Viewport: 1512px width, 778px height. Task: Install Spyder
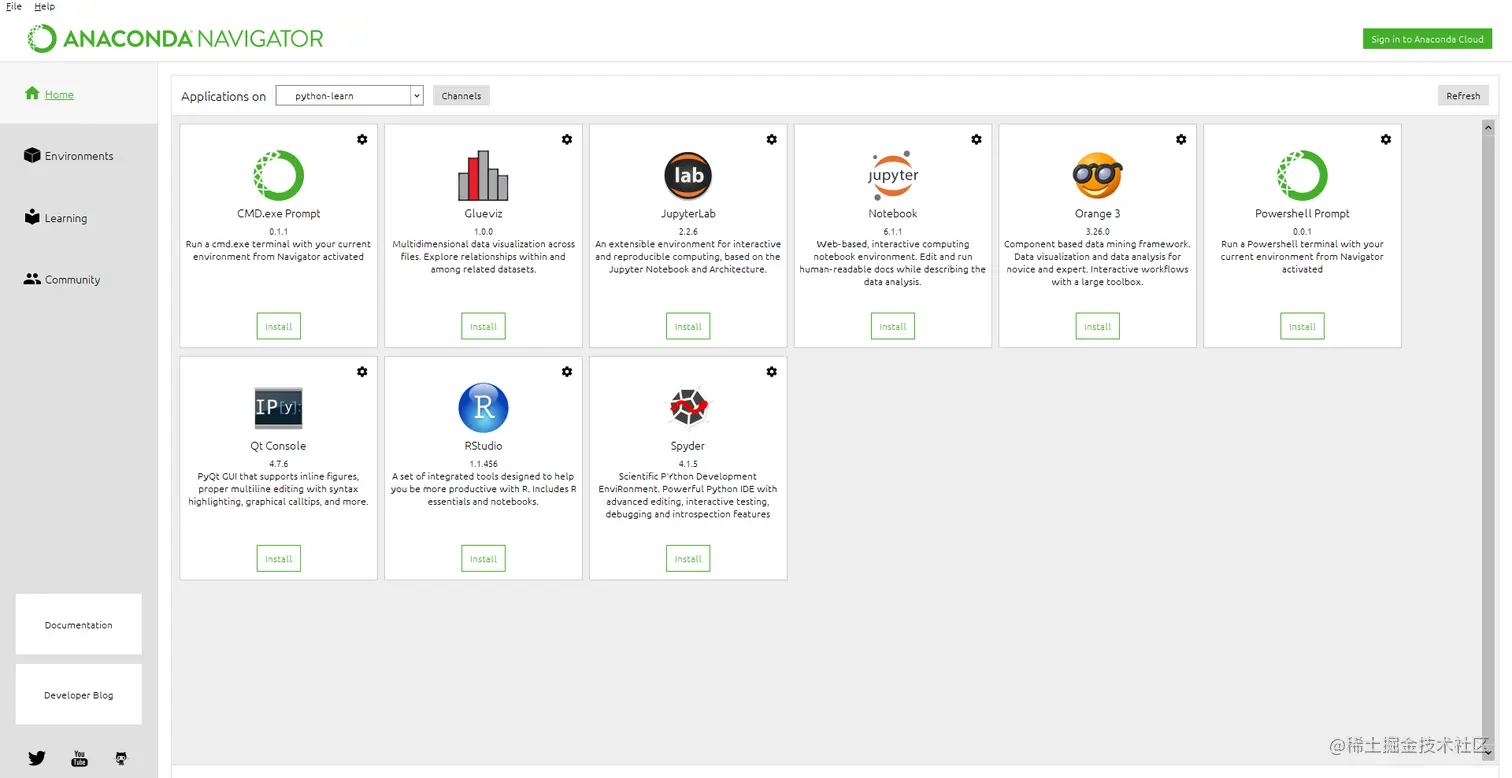(x=688, y=559)
